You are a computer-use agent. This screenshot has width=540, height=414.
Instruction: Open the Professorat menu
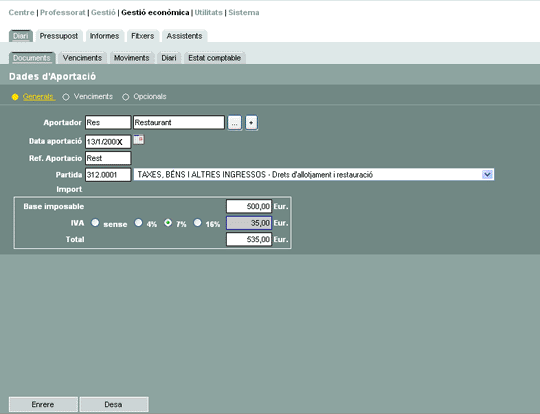[x=63, y=12]
